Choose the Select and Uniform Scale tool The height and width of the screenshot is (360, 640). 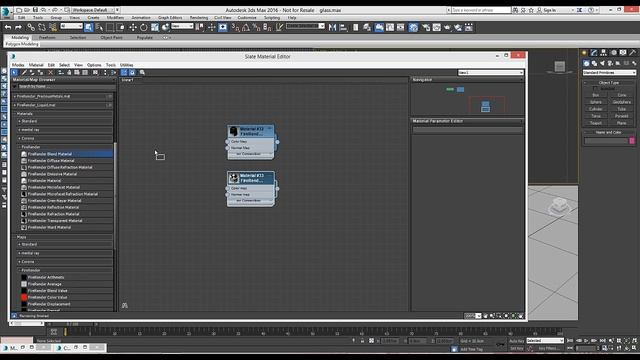tap(155, 27)
